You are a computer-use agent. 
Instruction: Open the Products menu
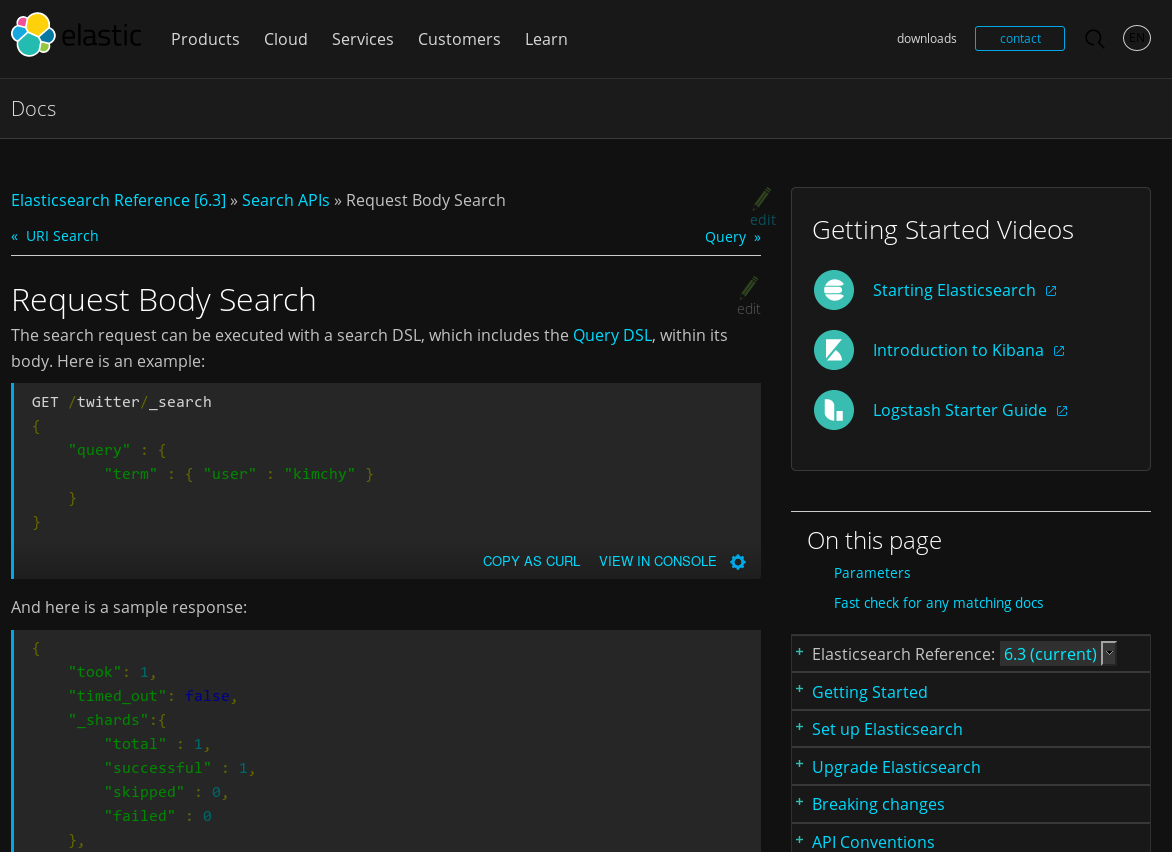206,39
